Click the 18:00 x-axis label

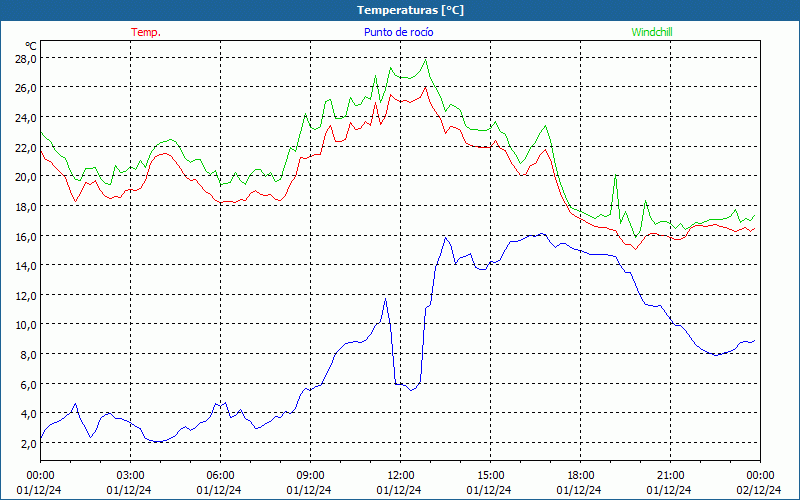[580, 475]
